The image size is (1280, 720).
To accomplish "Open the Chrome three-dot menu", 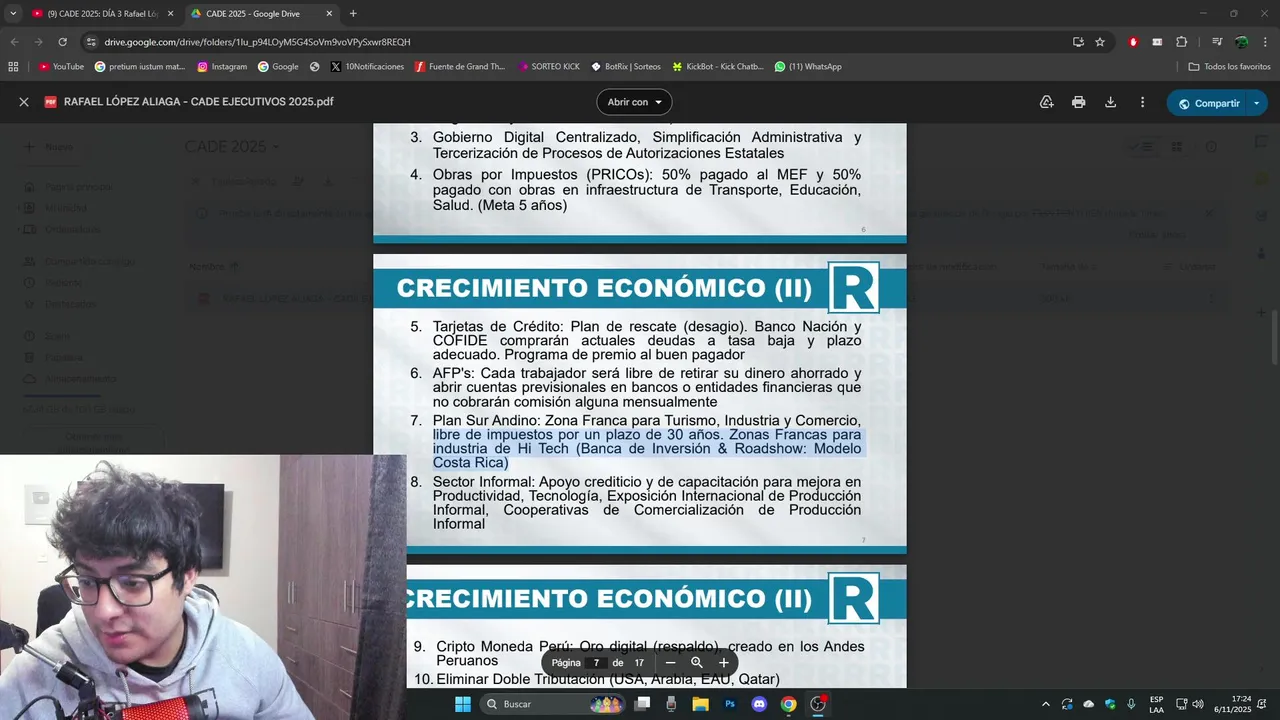I will [x=1264, y=42].
